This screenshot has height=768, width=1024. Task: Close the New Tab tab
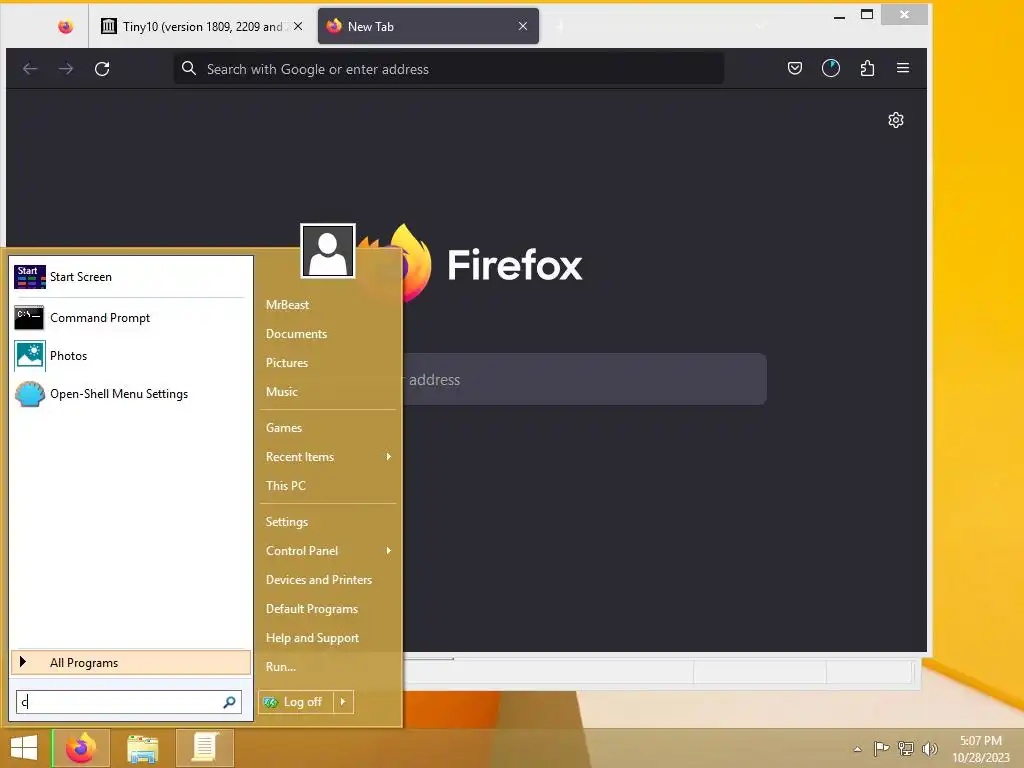pyautogui.click(x=522, y=26)
